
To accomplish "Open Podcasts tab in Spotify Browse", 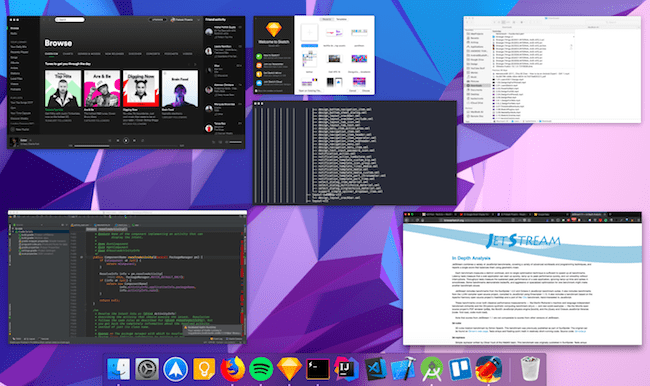I will click(171, 54).
